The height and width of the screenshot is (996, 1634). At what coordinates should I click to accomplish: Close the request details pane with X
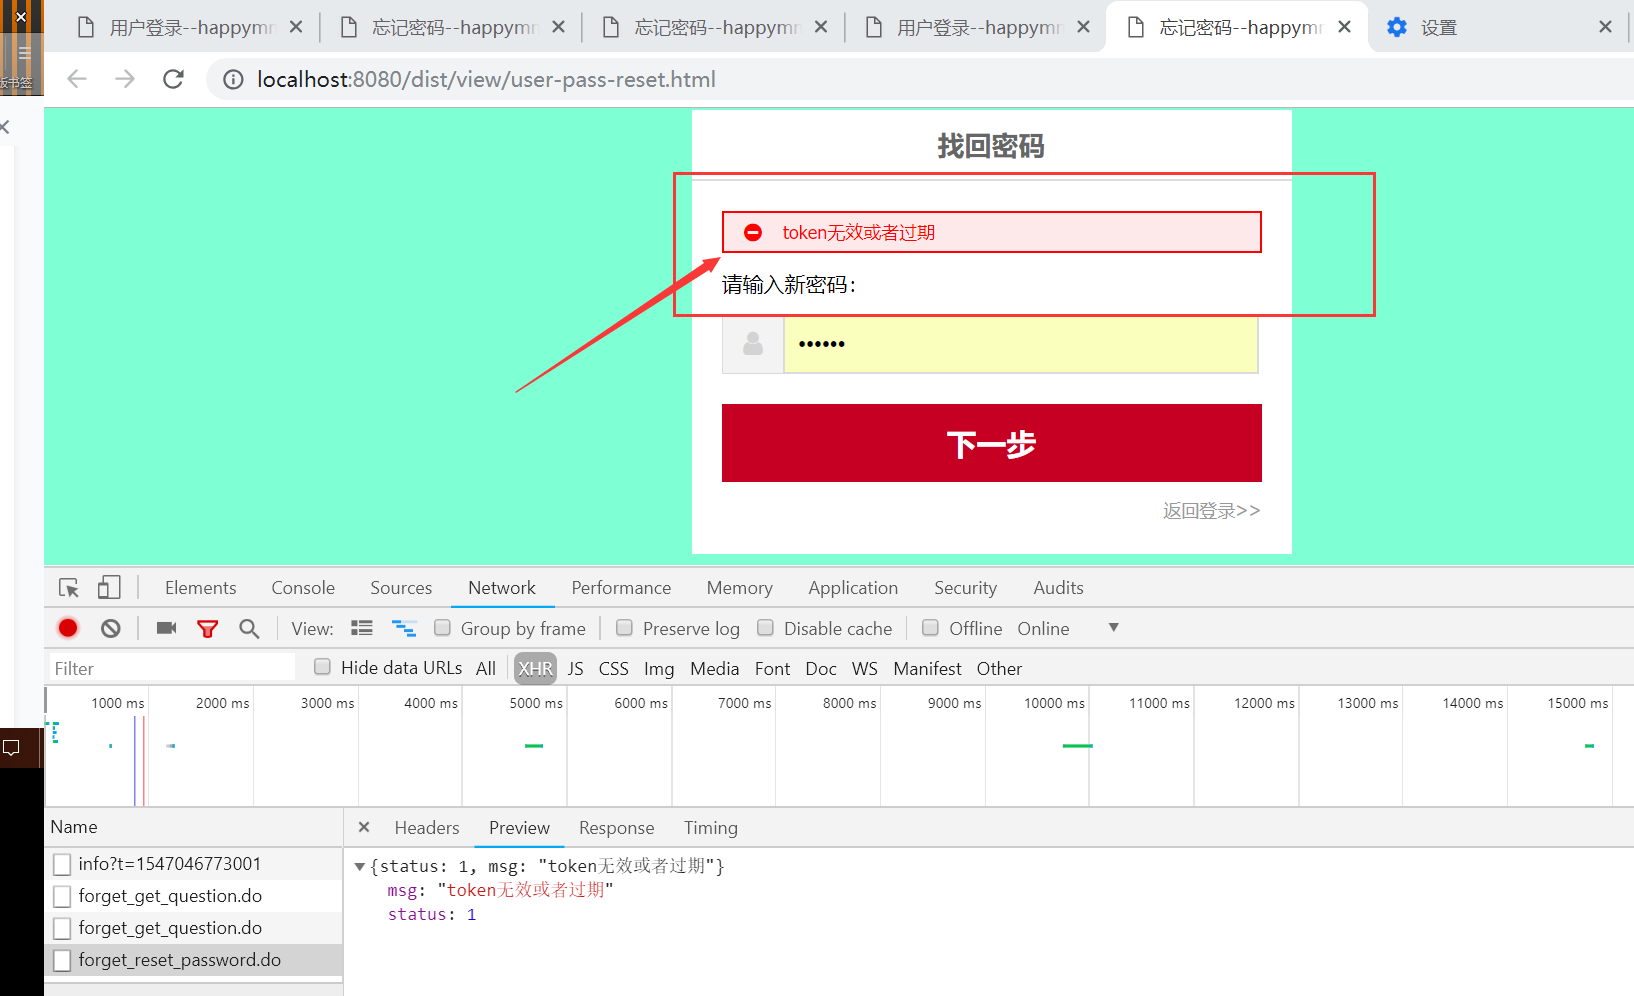coord(364,827)
